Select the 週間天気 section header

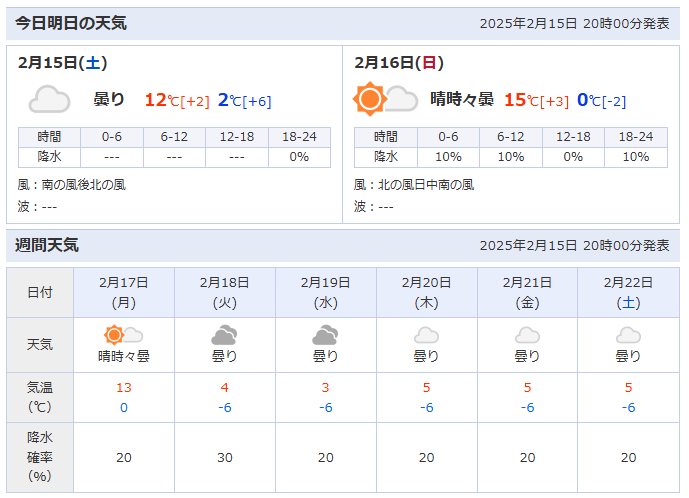(x=47, y=245)
